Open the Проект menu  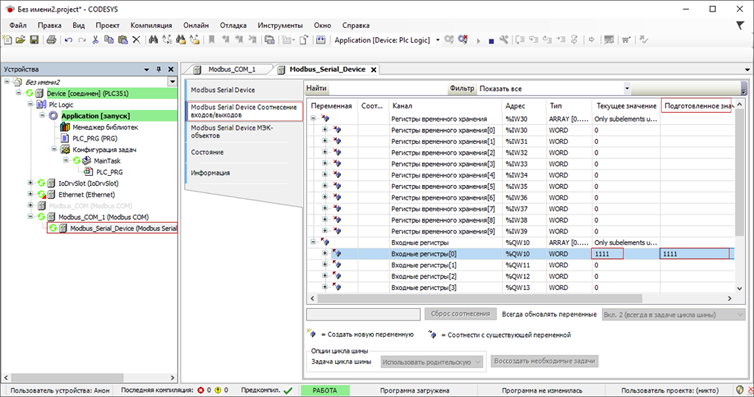pos(107,25)
